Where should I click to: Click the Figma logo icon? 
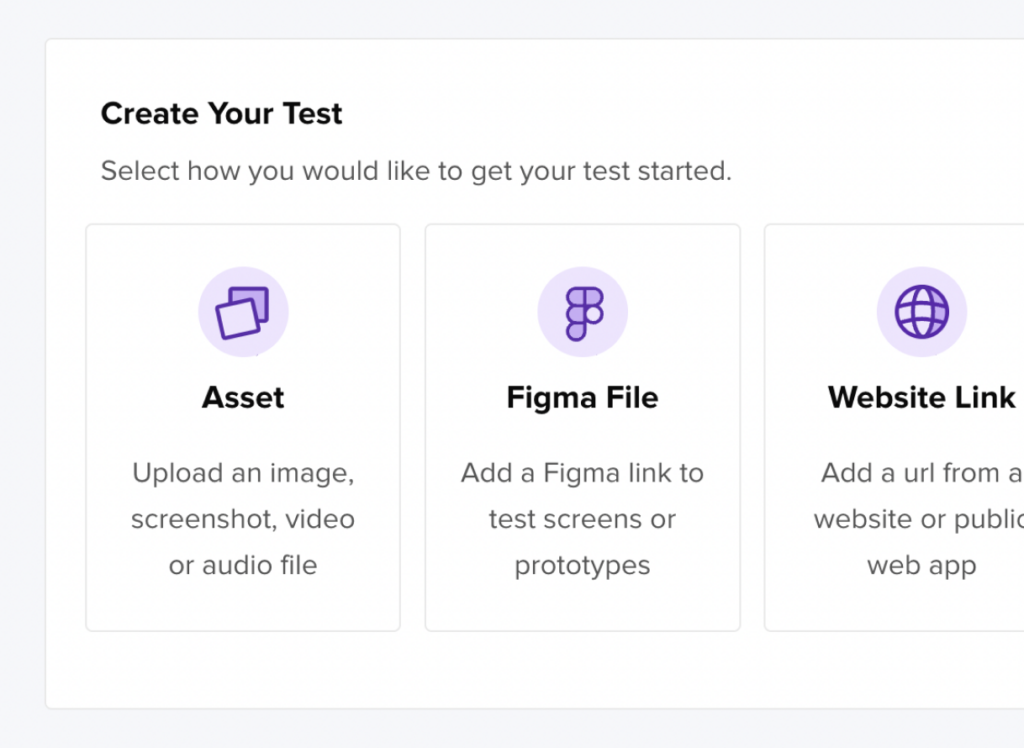coord(582,312)
